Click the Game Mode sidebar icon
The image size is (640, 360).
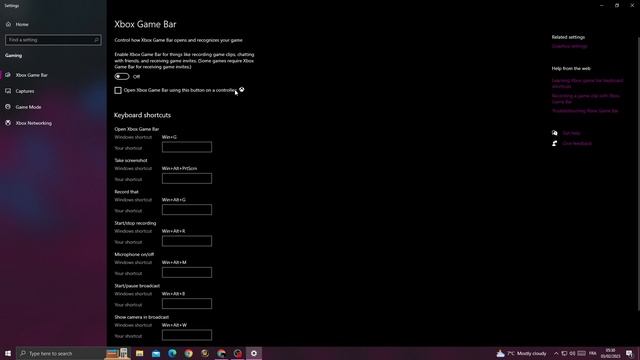[x=8, y=107]
